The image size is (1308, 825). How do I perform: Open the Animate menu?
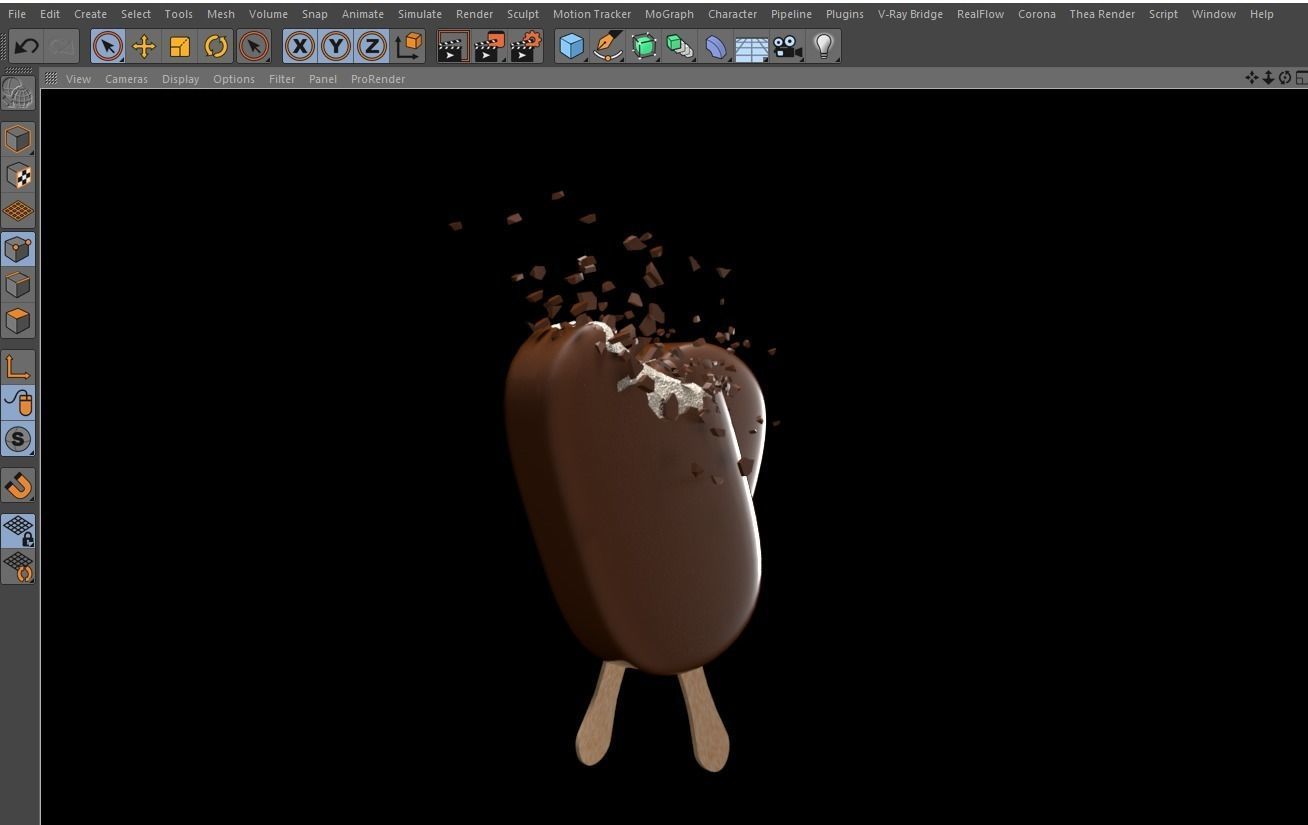click(x=363, y=14)
